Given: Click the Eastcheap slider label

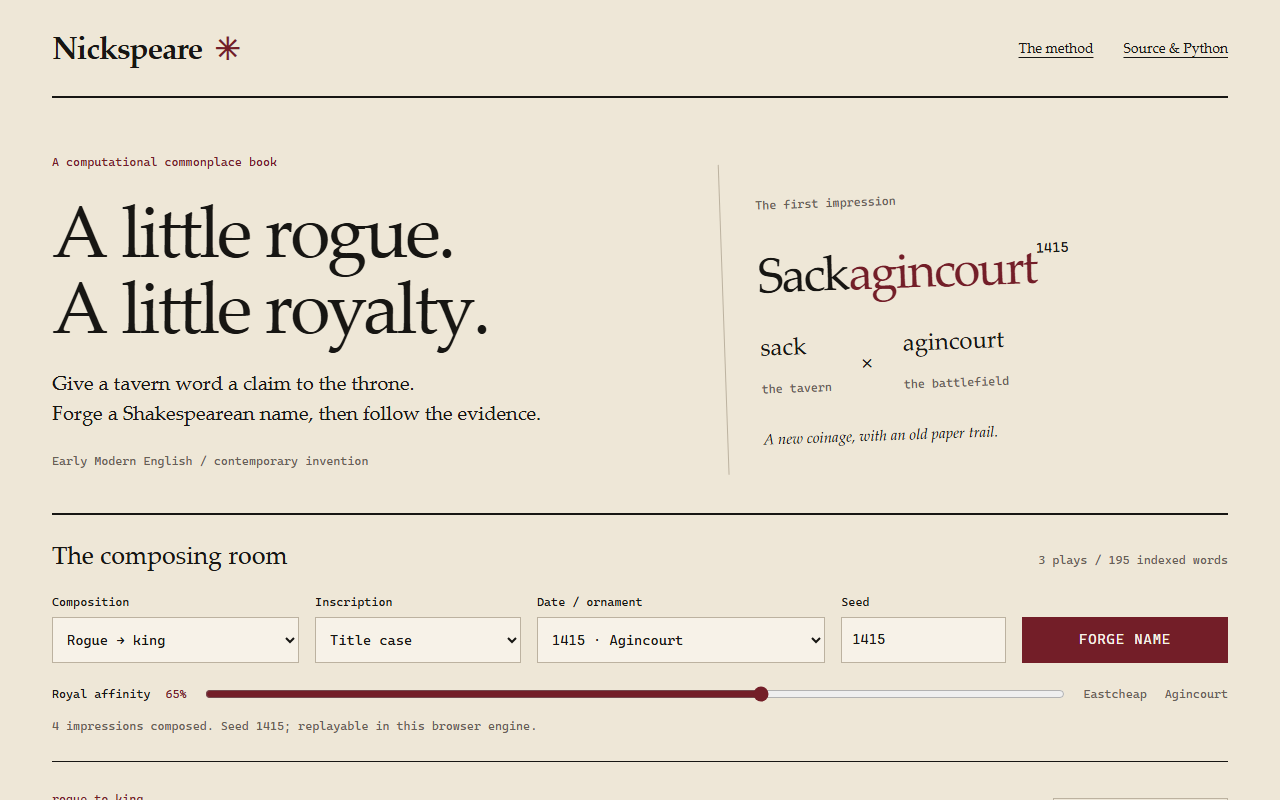Looking at the screenshot, I should (1115, 694).
